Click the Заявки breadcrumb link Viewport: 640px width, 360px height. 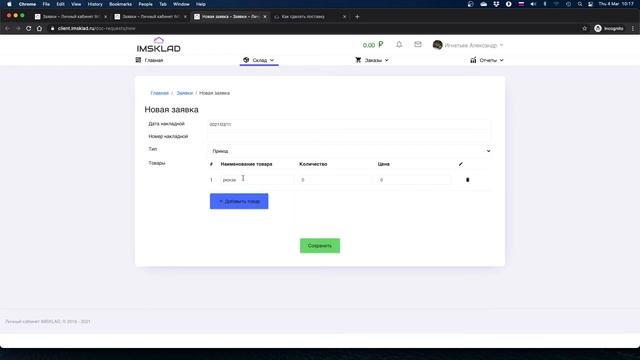(184, 93)
